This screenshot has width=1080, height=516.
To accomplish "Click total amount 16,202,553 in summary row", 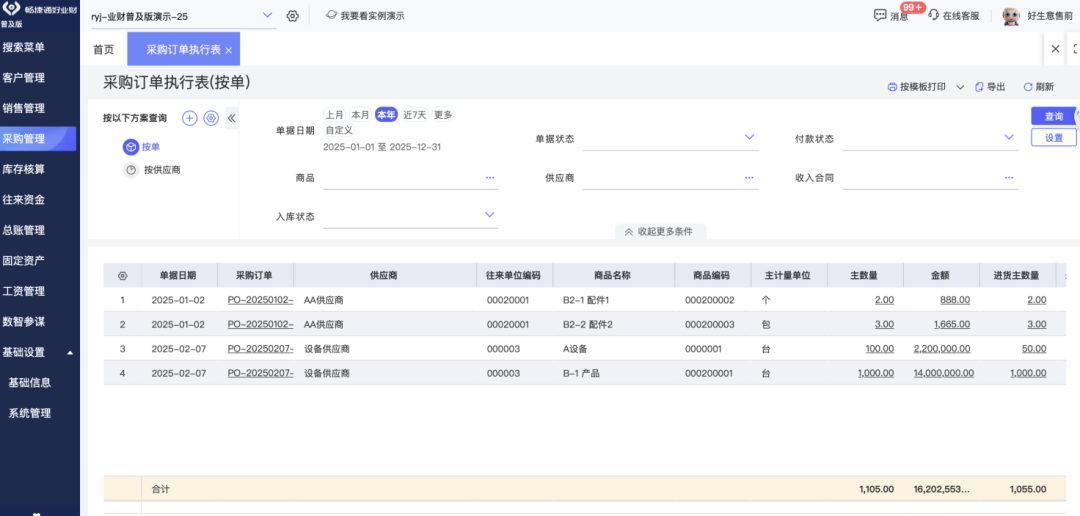I will (942, 489).
